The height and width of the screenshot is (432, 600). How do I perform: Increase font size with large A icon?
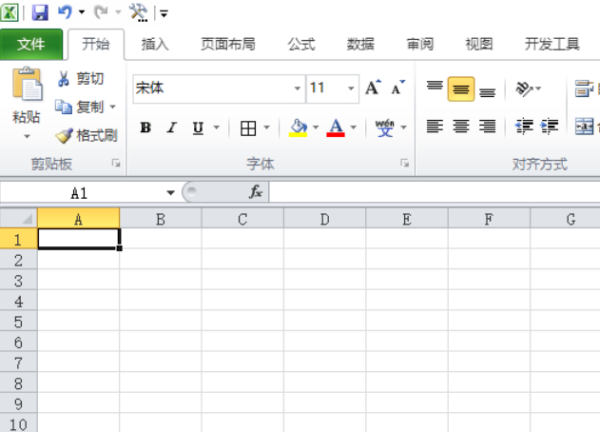coord(373,88)
